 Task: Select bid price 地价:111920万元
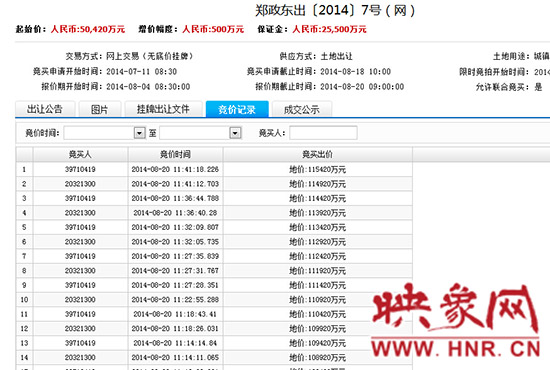[317, 271]
